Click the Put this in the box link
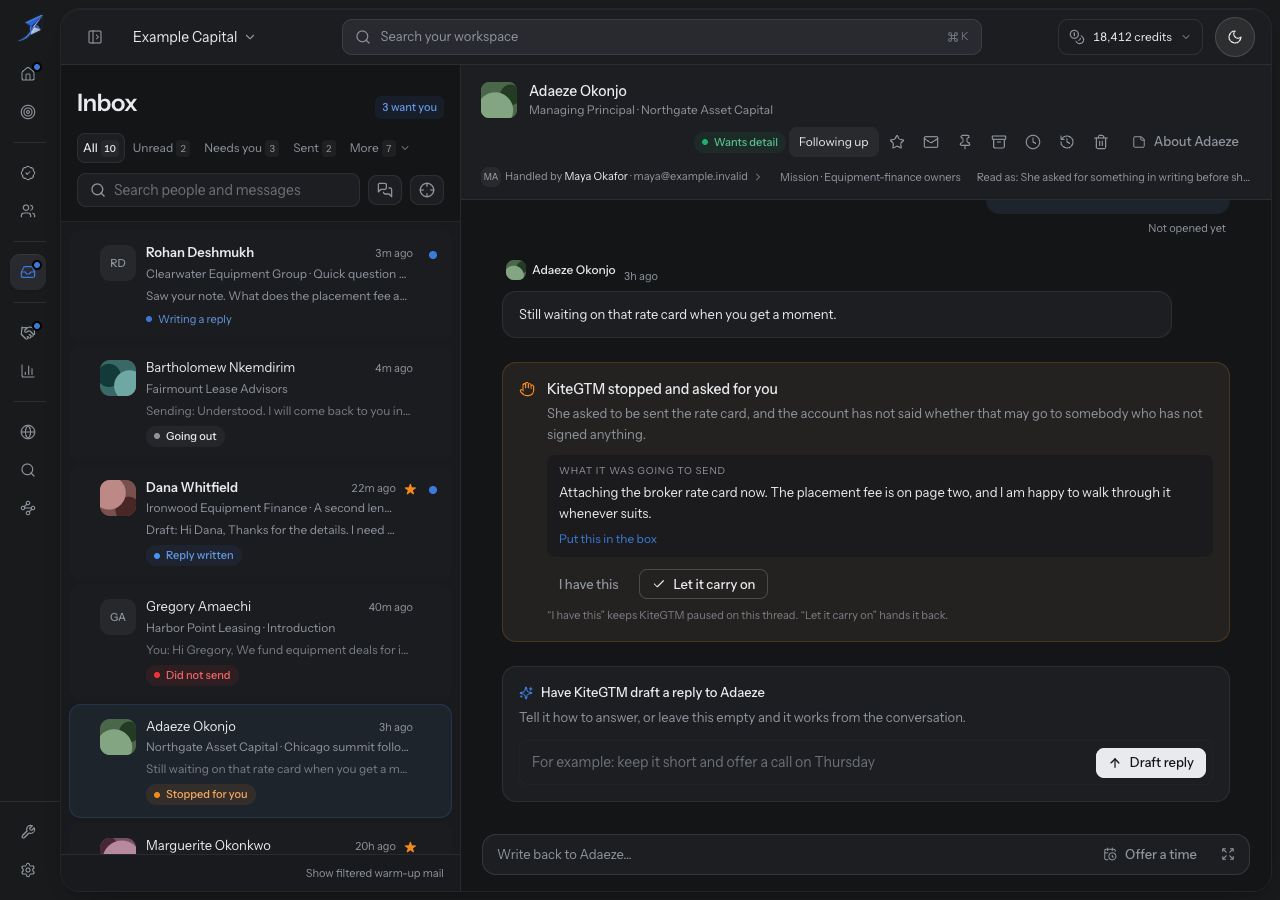 [608, 539]
